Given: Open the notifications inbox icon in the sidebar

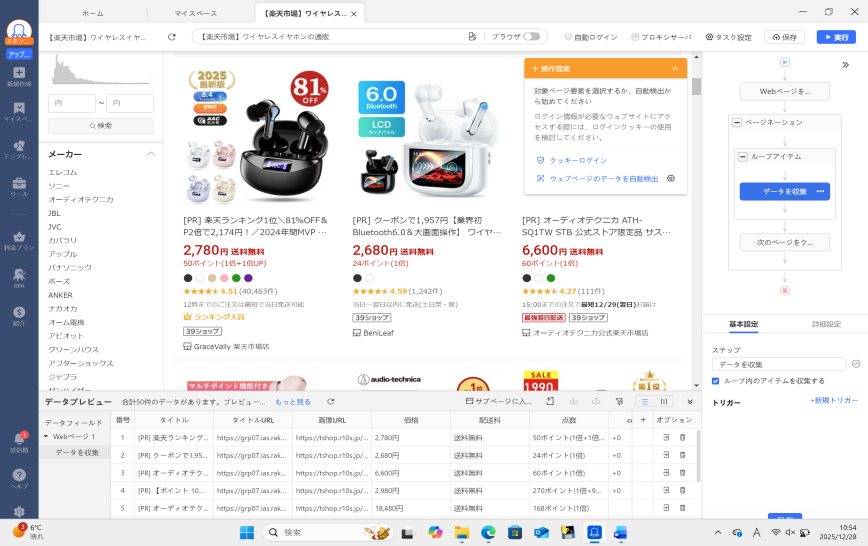Looking at the screenshot, I should click(x=19, y=442).
